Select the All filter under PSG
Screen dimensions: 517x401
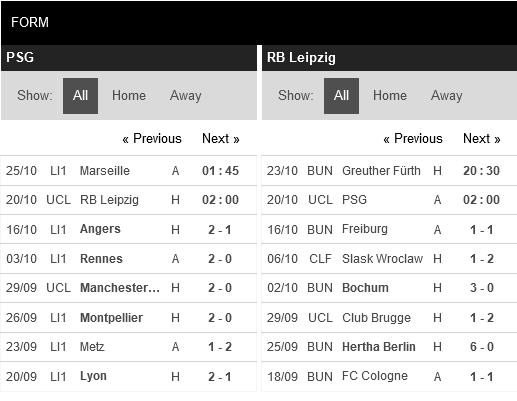[x=80, y=96]
